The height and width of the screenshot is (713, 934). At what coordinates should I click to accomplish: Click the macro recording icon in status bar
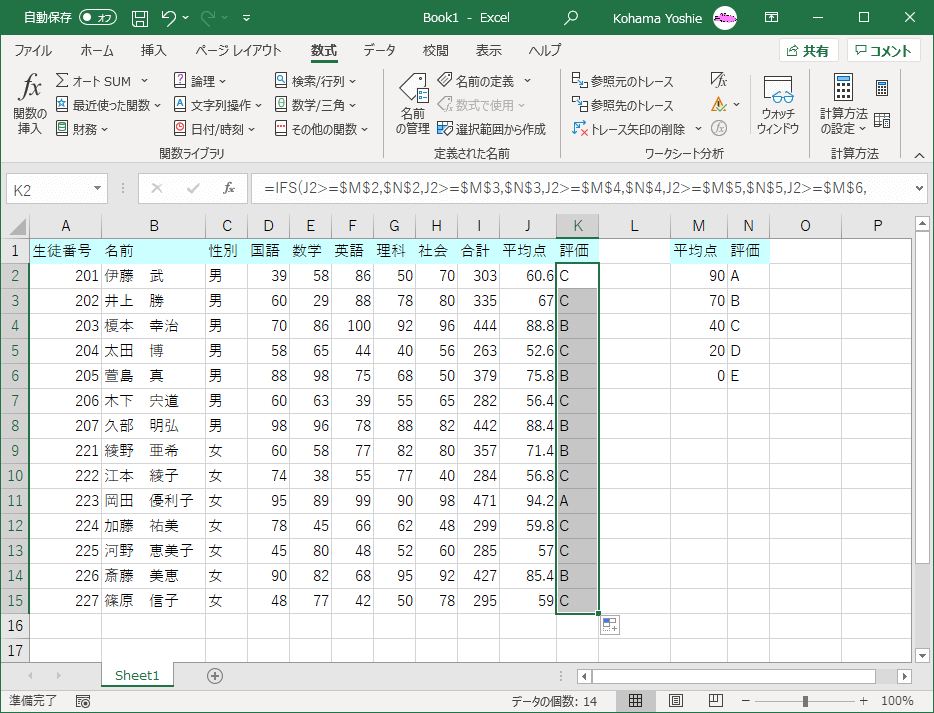click(x=83, y=701)
